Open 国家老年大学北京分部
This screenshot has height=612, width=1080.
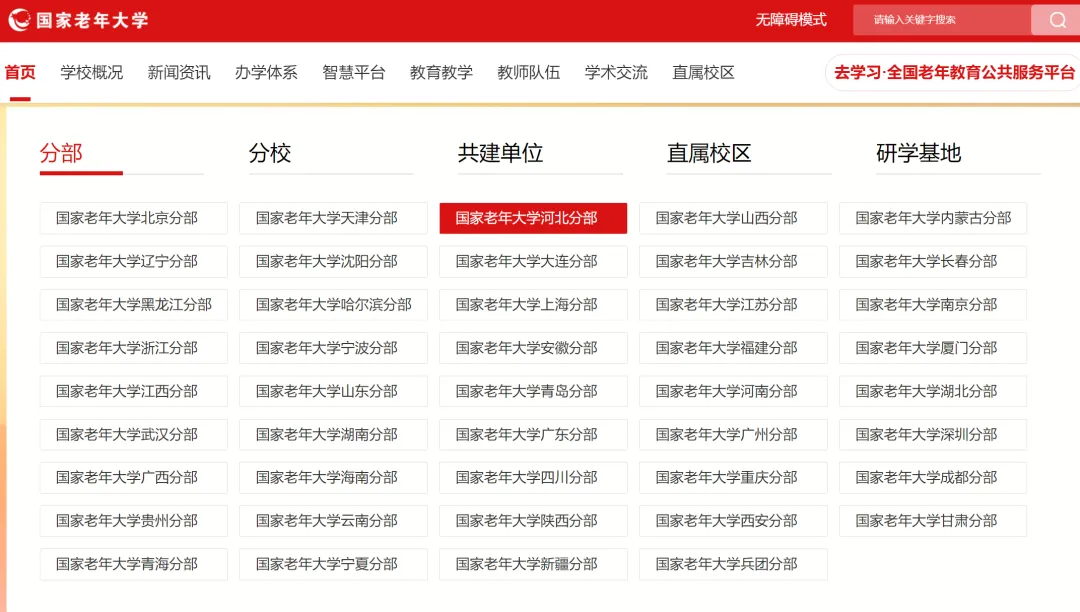(134, 218)
